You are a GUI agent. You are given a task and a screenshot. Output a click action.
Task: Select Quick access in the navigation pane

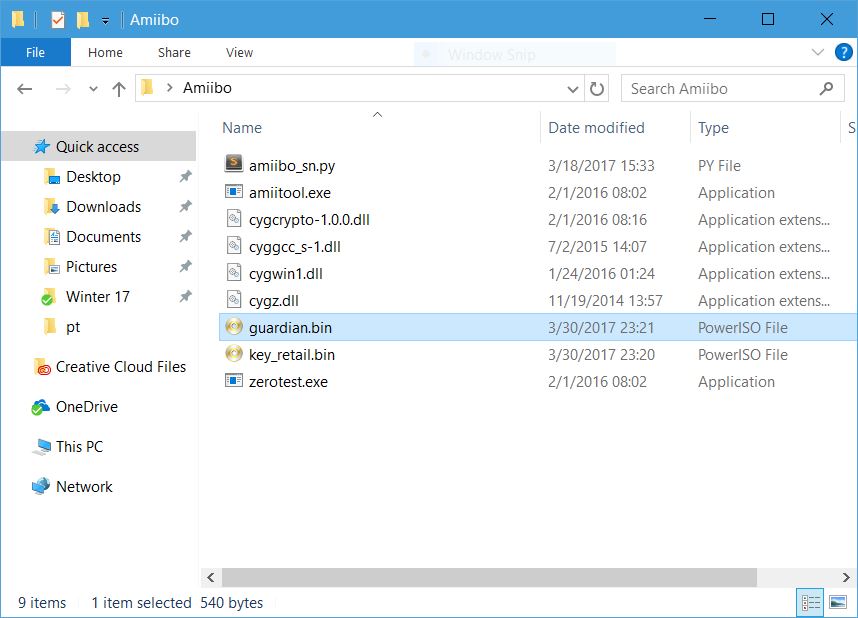[x=98, y=147]
